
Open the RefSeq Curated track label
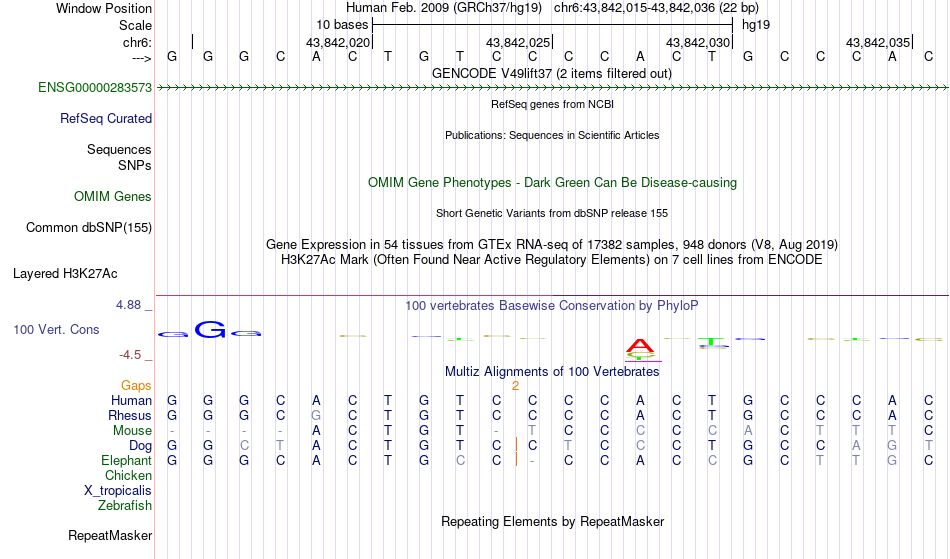(106, 119)
